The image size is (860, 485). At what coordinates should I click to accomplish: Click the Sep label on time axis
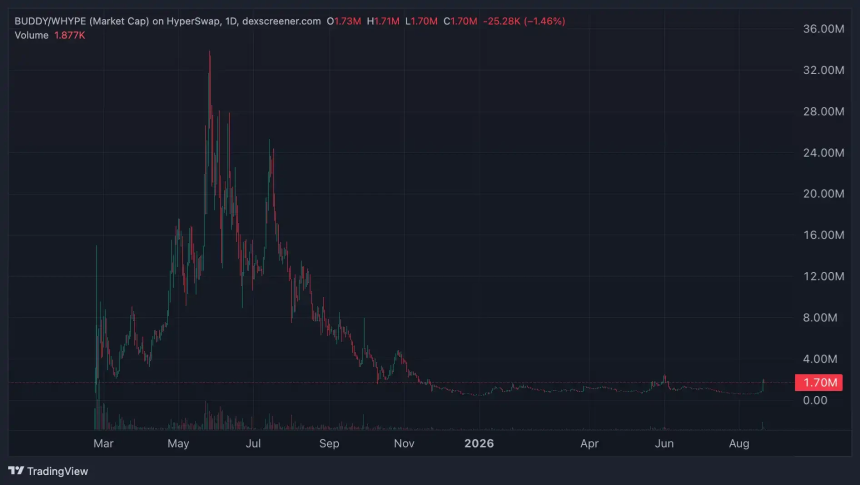[329, 443]
